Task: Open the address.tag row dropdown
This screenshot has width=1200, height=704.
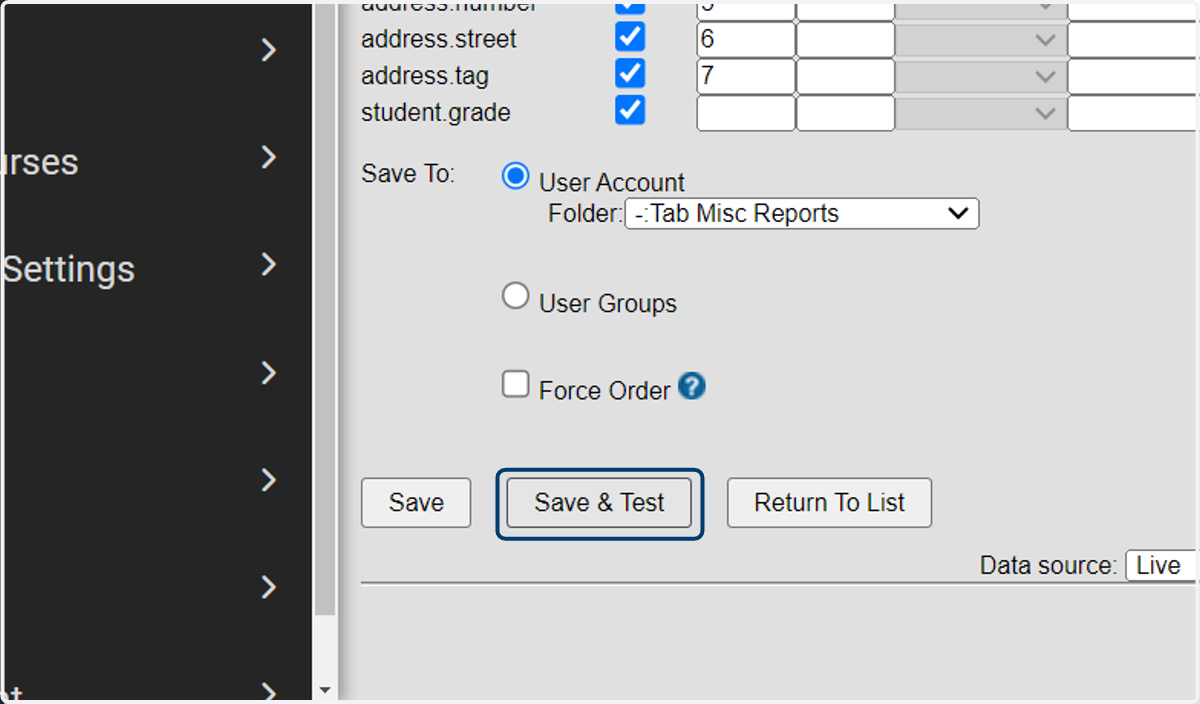Action: click(981, 77)
